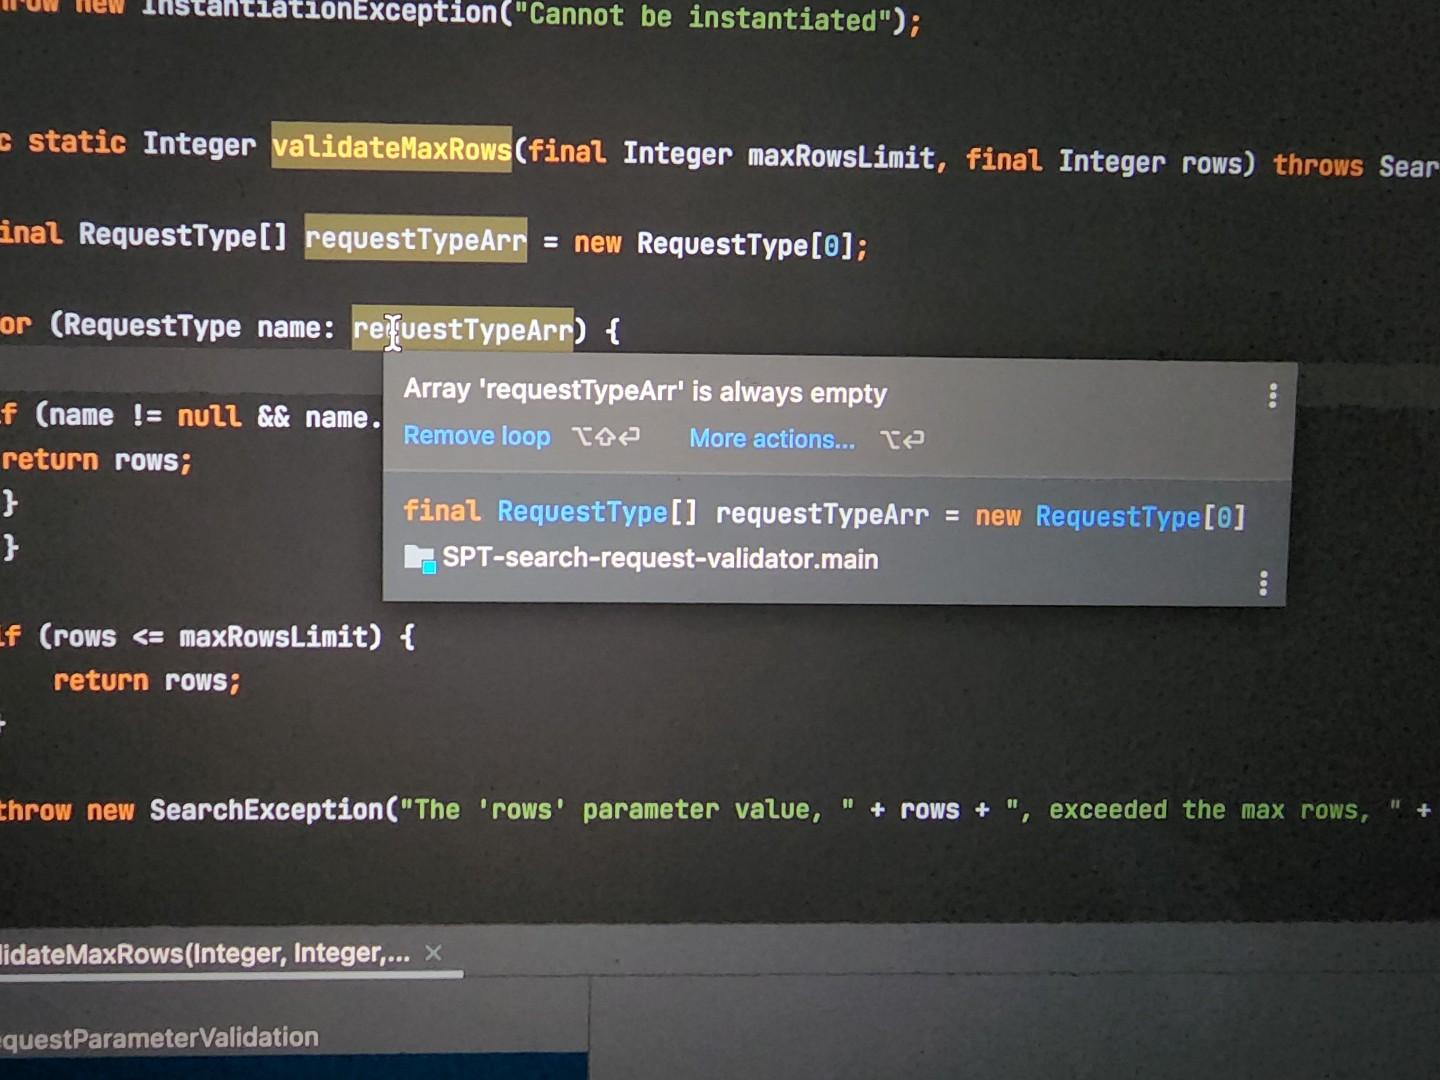Click the highlighted requestTypeArr declaration
1440x1080 pixels.
(x=414, y=239)
